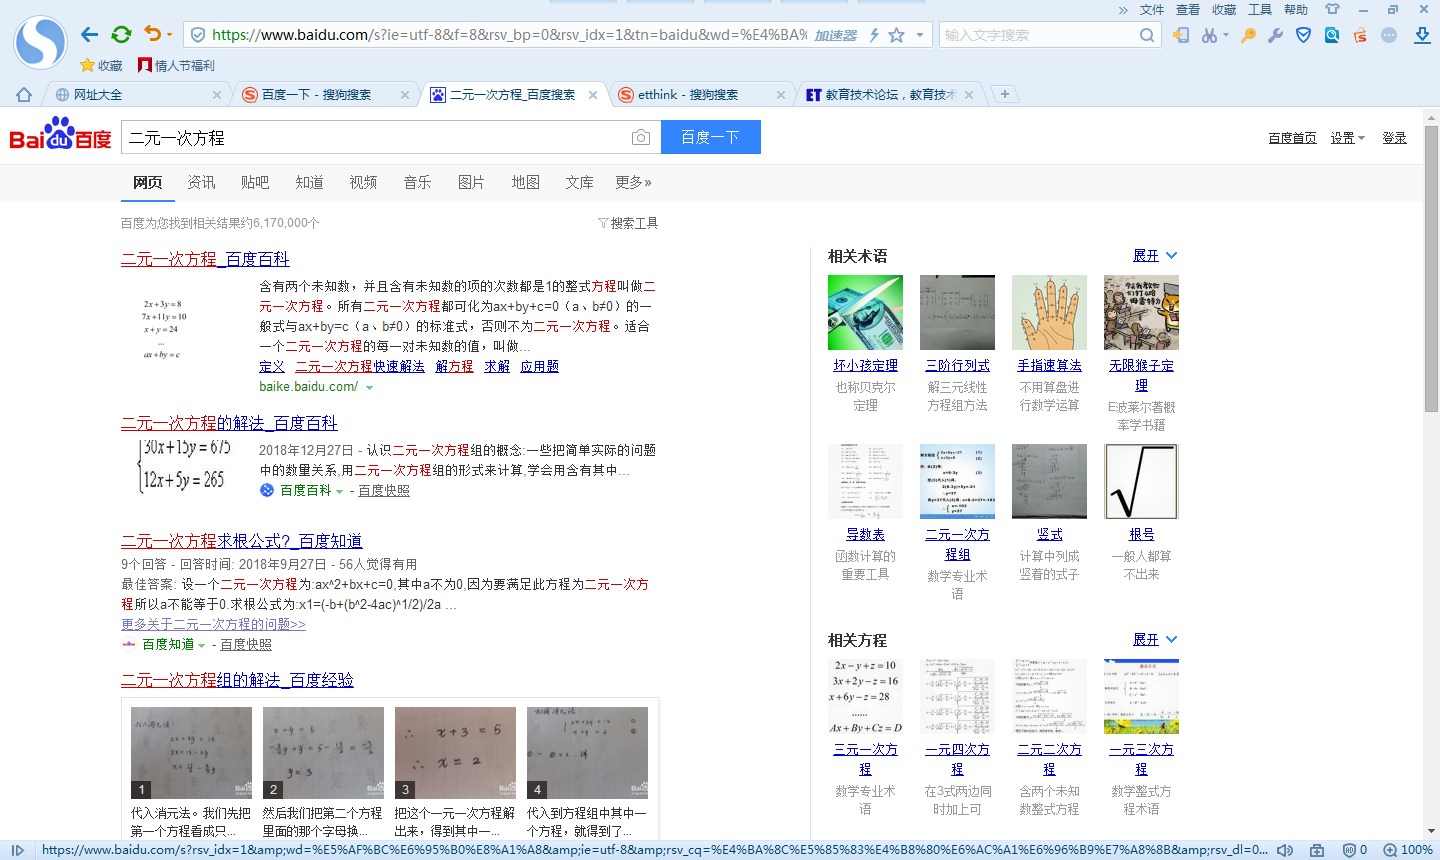Click the phone transfer toolbar icon
The width and height of the screenshot is (1440, 860).
pyautogui.click(x=1181, y=35)
